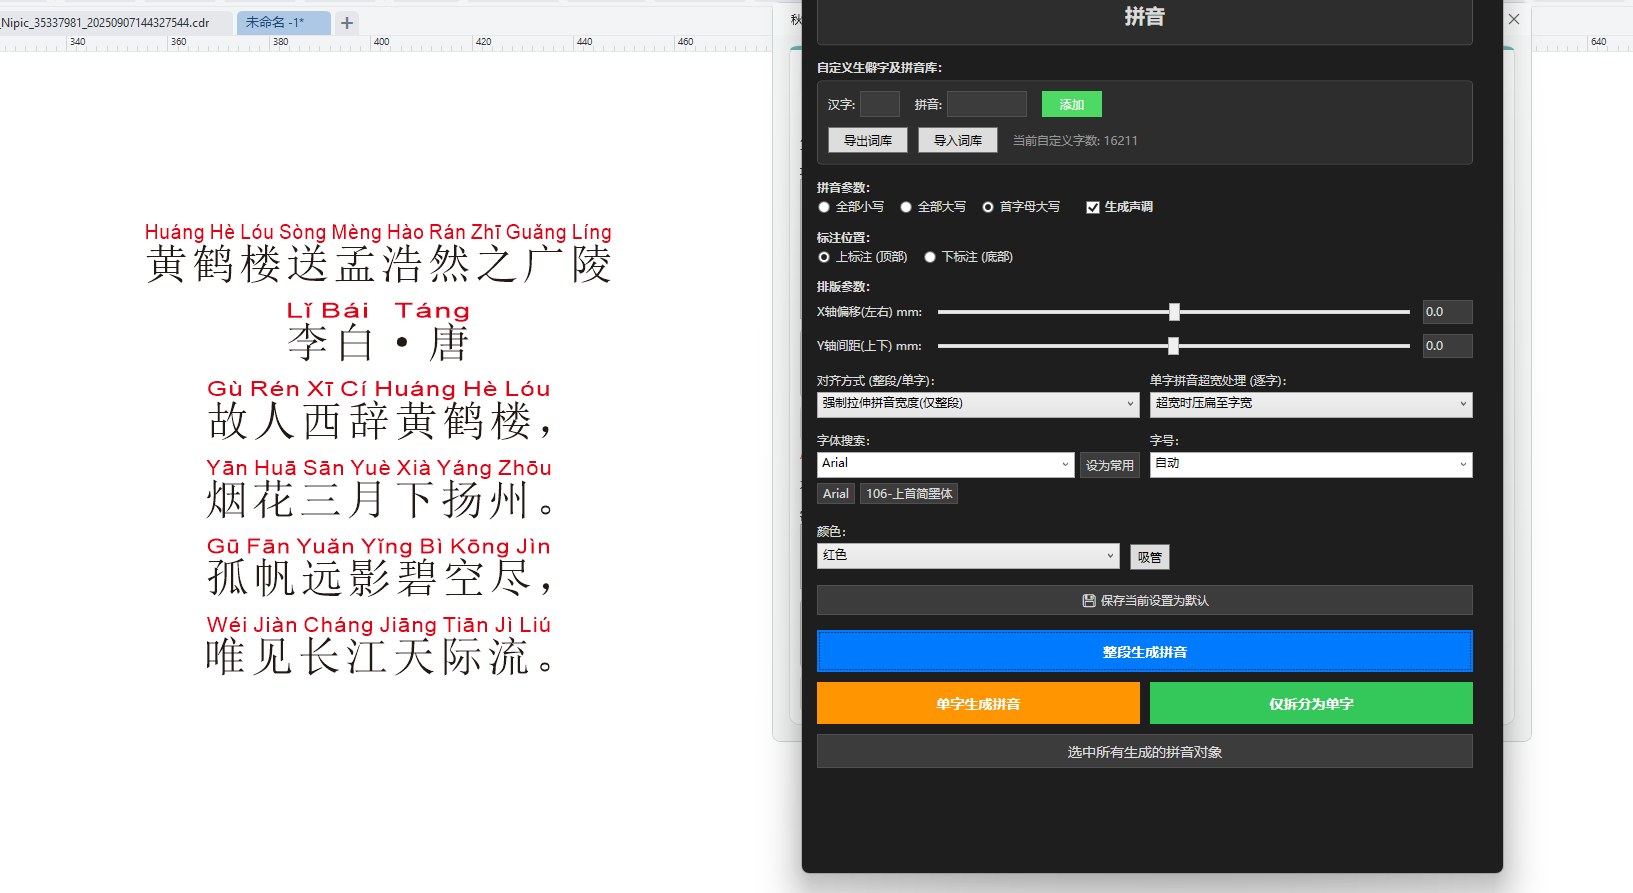Open 对齐方式 dropdown
1633x893 pixels.
pos(978,404)
